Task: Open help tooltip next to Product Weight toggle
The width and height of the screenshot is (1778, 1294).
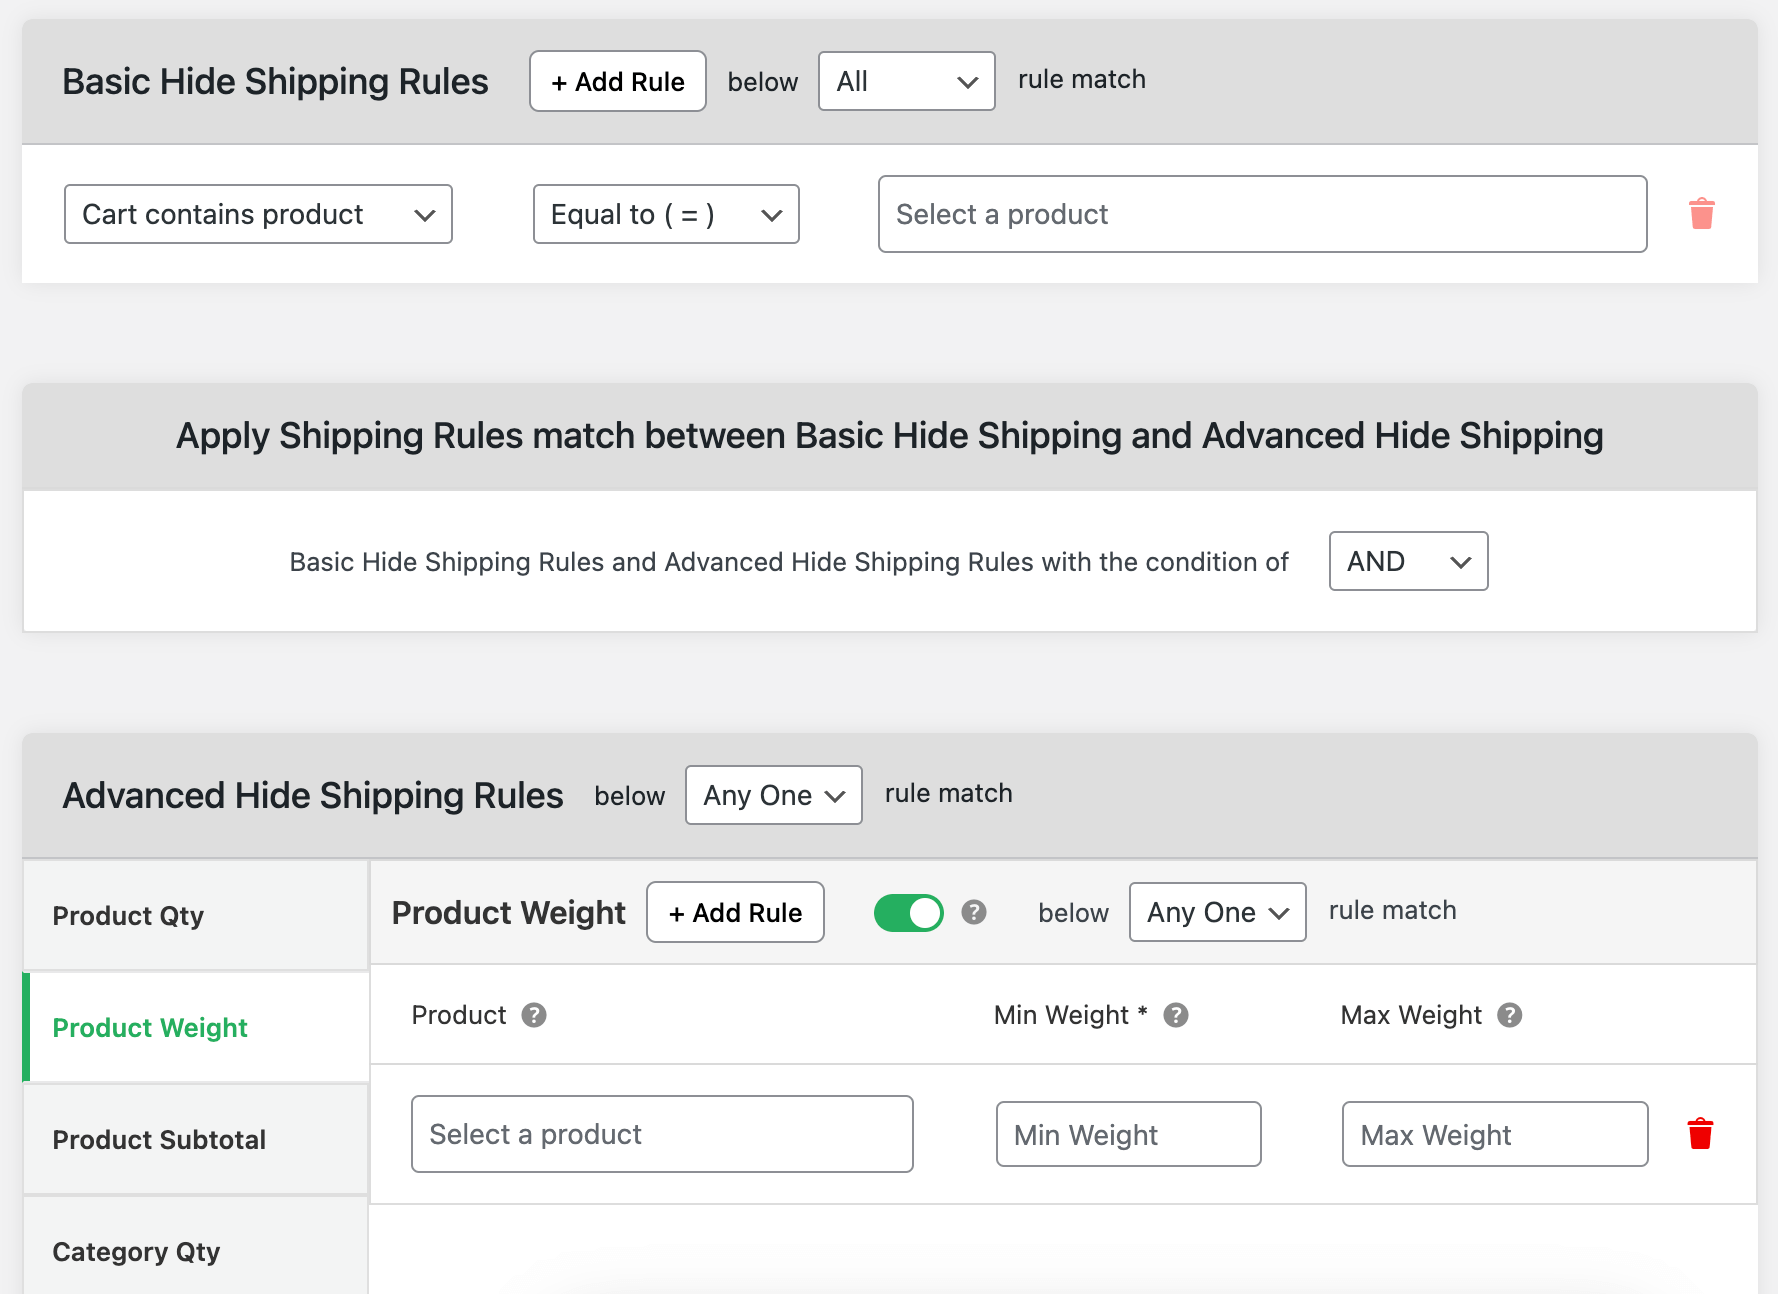Action: [974, 912]
